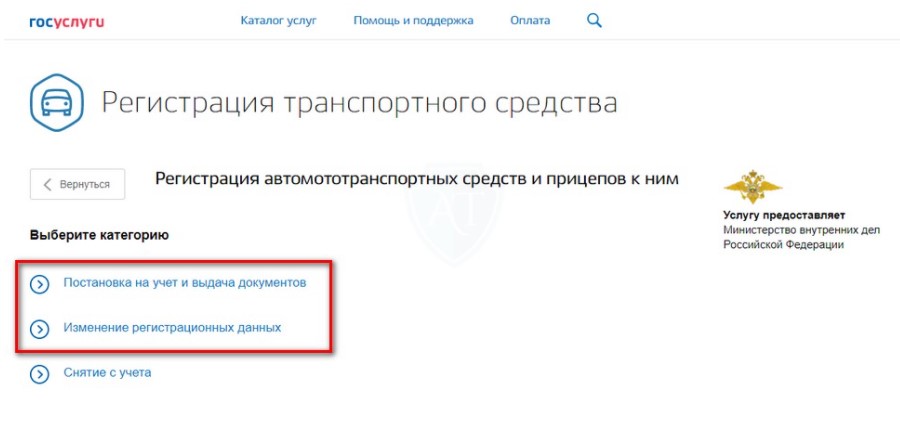Go to Оплата section

(530, 21)
